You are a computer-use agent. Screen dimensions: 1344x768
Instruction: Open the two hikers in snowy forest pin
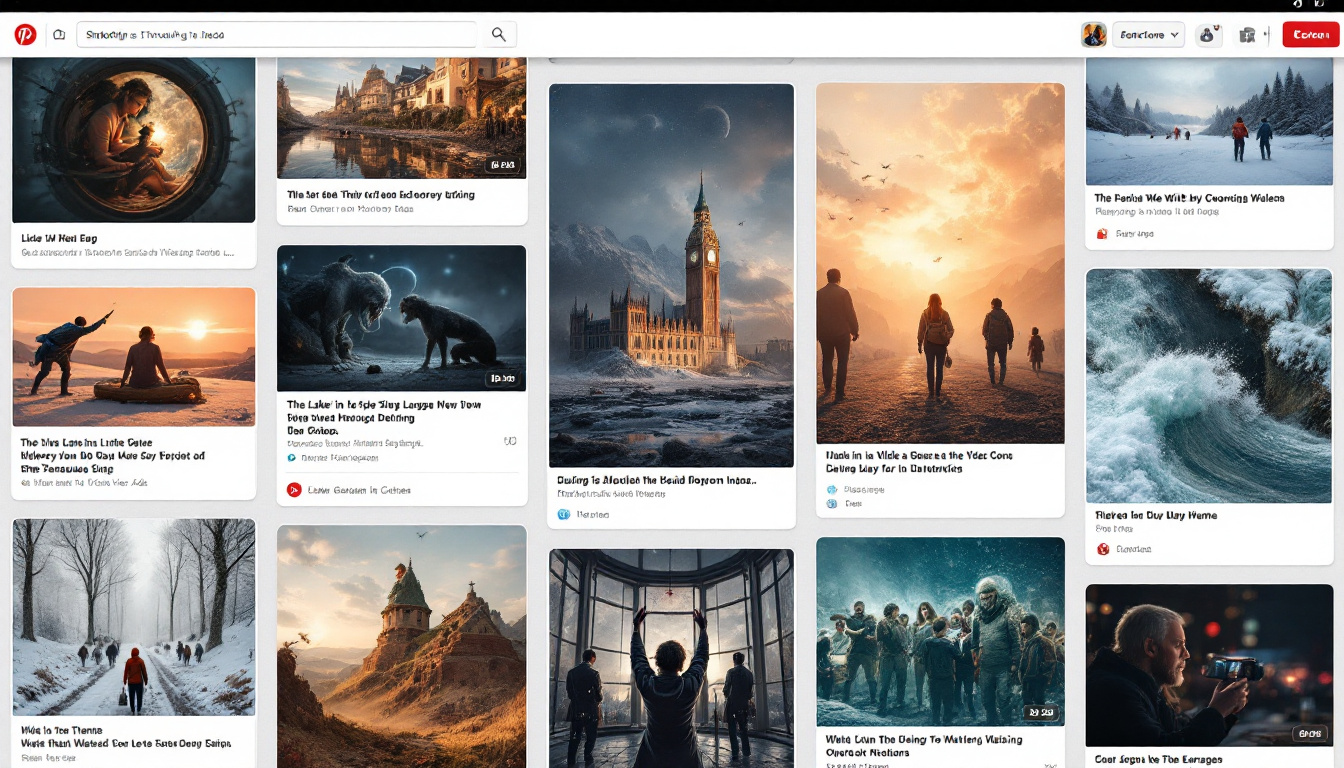(x=1209, y=121)
